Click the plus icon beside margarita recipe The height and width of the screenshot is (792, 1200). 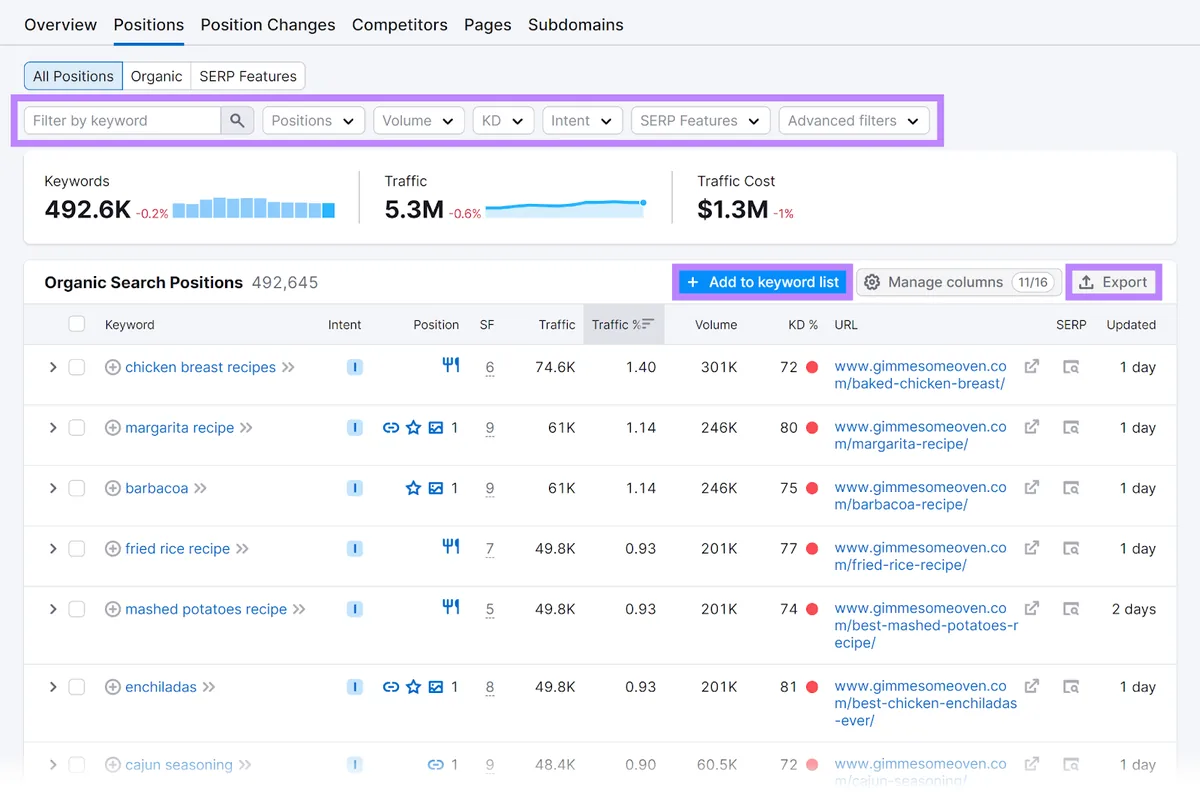point(113,428)
